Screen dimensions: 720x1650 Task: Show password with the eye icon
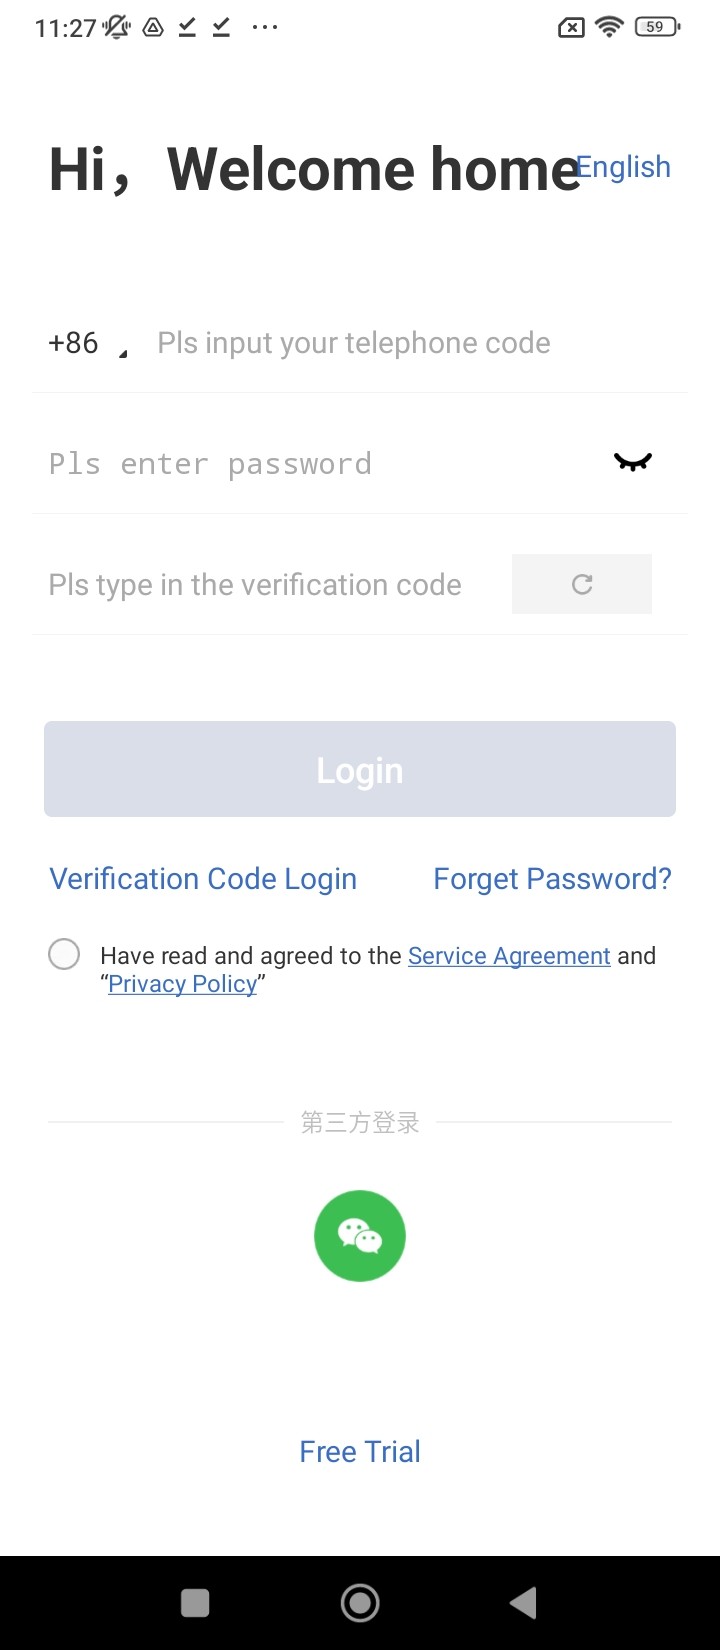(632, 462)
